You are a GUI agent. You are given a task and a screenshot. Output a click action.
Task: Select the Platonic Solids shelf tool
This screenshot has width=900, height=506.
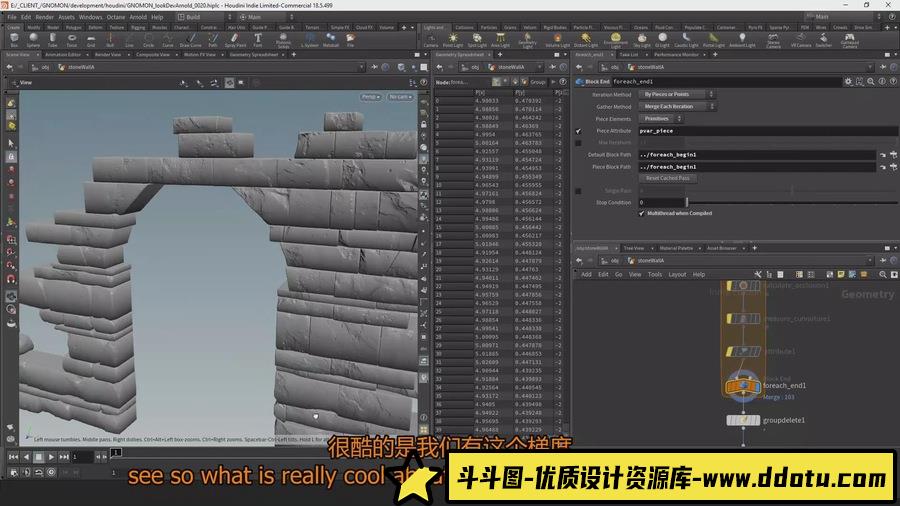coord(284,40)
